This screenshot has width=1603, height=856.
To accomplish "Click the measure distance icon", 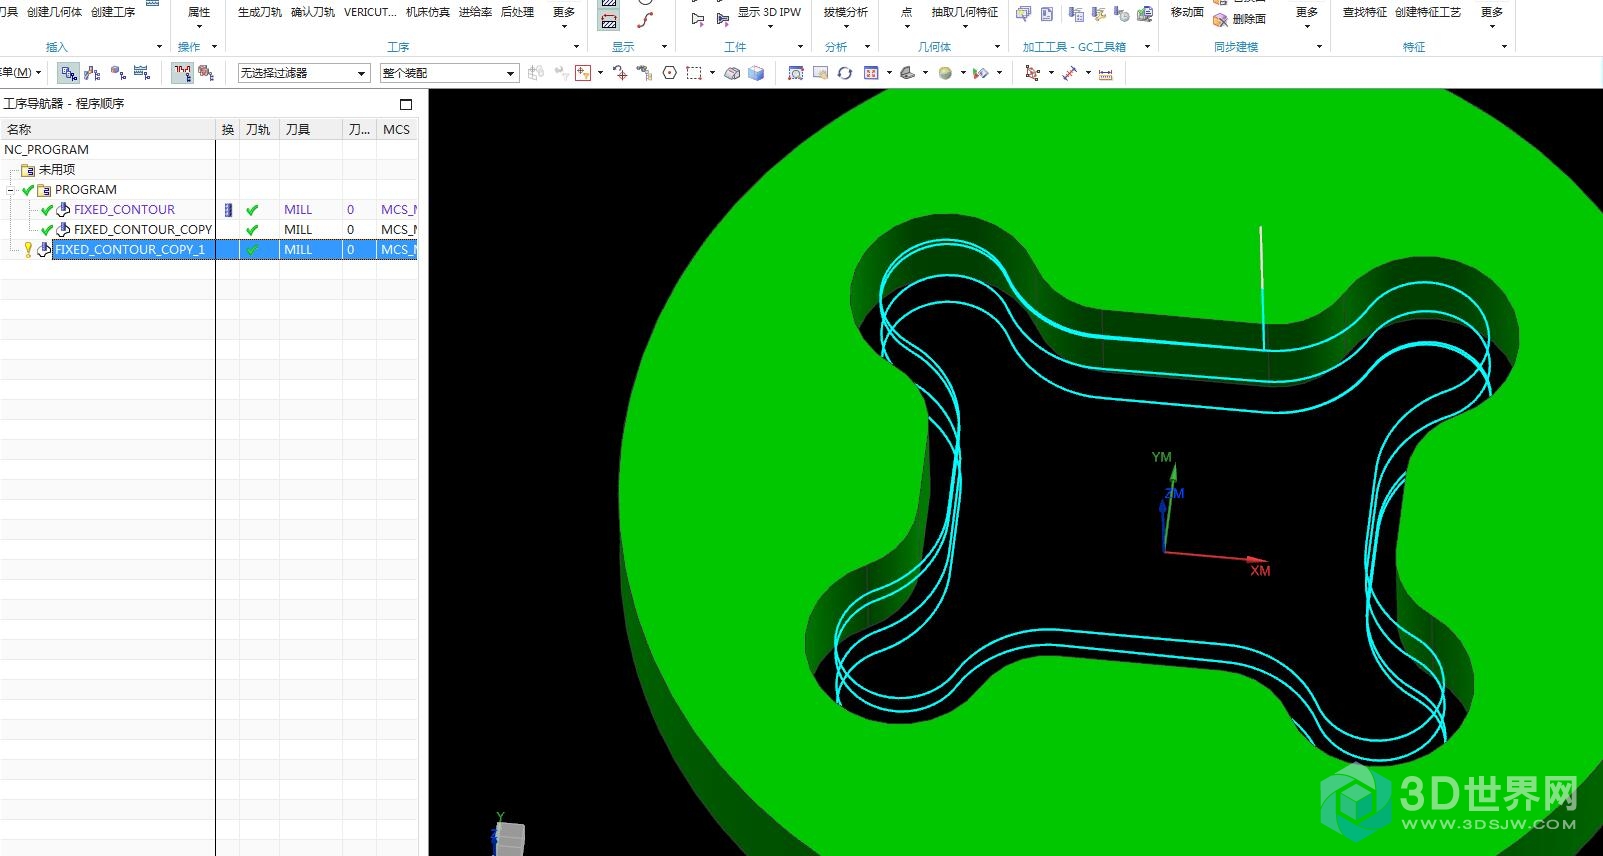I will 1069,73.
